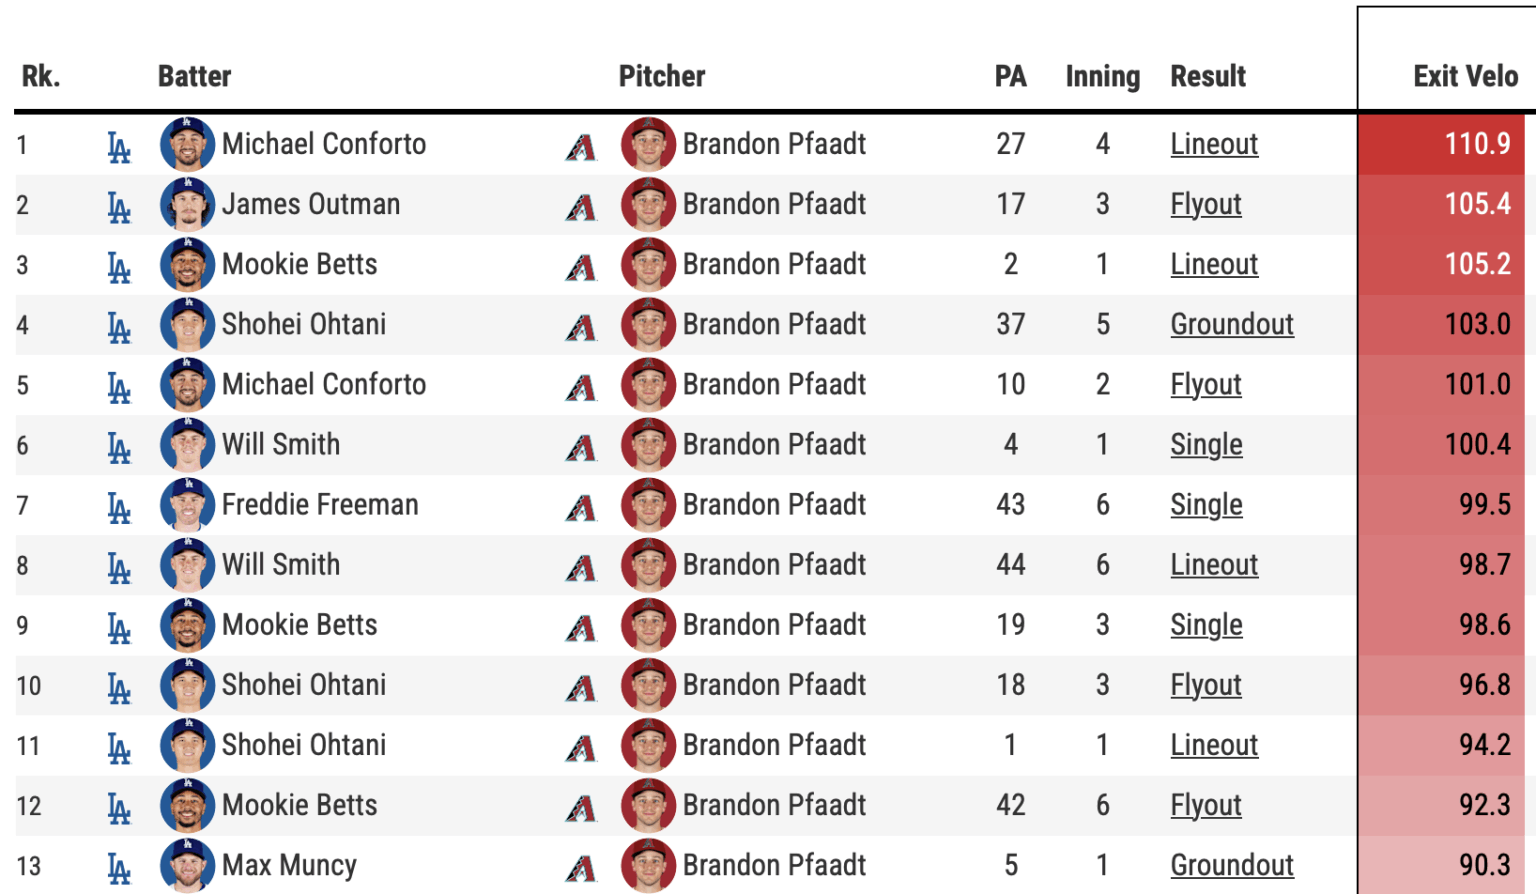Click the Diamondbacks logo in row 2
The image size is (1536, 894).
(x=581, y=207)
